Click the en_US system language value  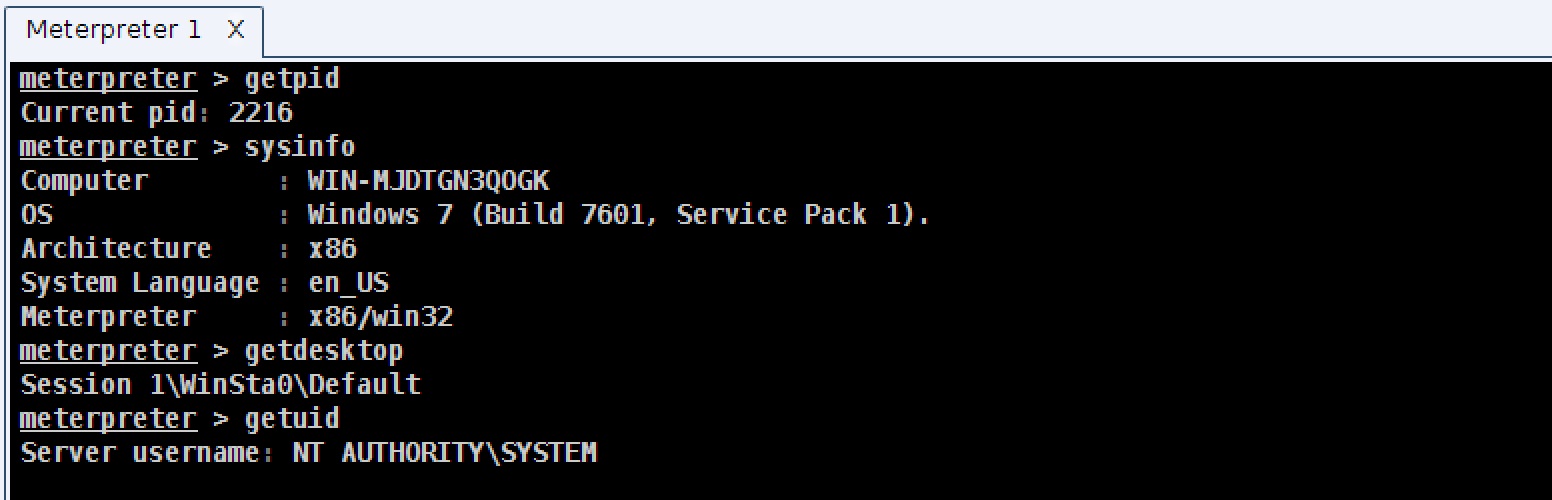tap(348, 283)
